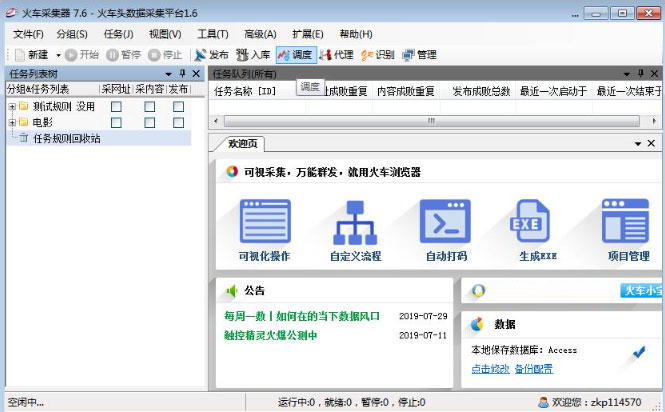Open the 任务列表树 panel dropdown arrow
Image resolution: width=665 pixels, height=412 pixels.
tap(168, 74)
